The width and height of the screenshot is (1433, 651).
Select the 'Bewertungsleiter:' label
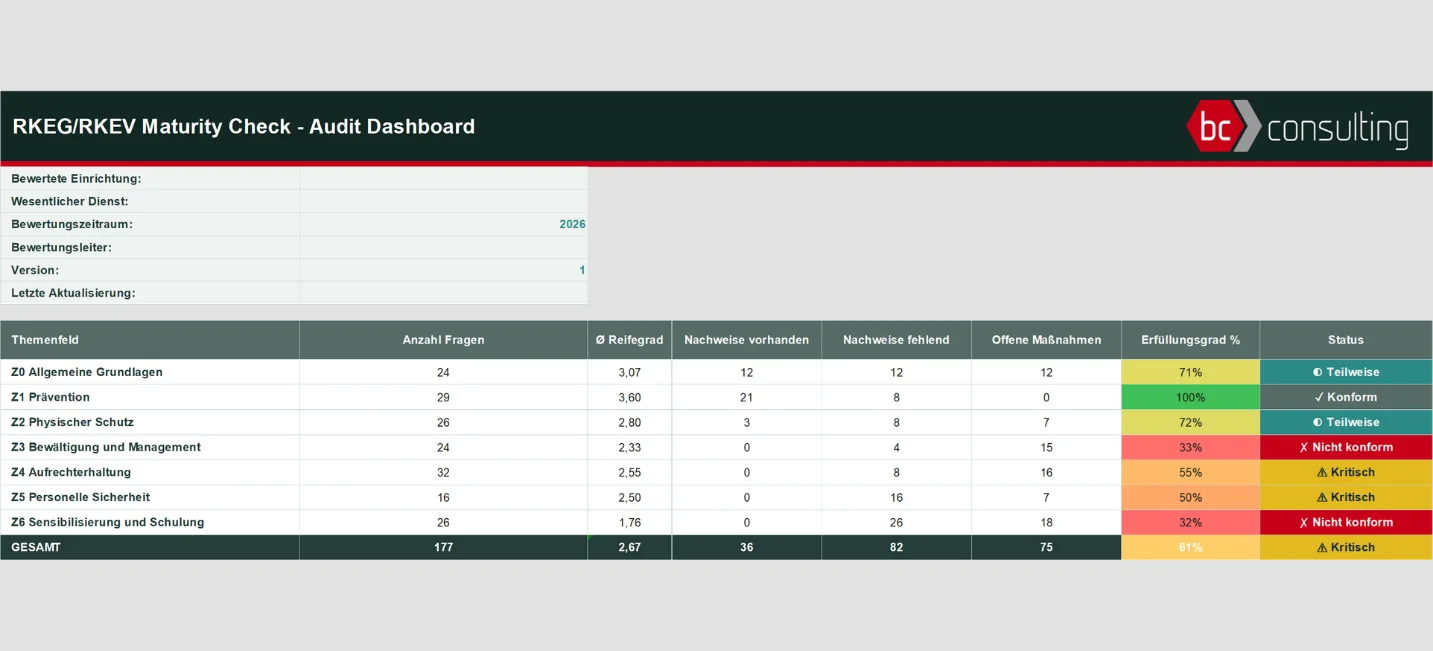61,248
